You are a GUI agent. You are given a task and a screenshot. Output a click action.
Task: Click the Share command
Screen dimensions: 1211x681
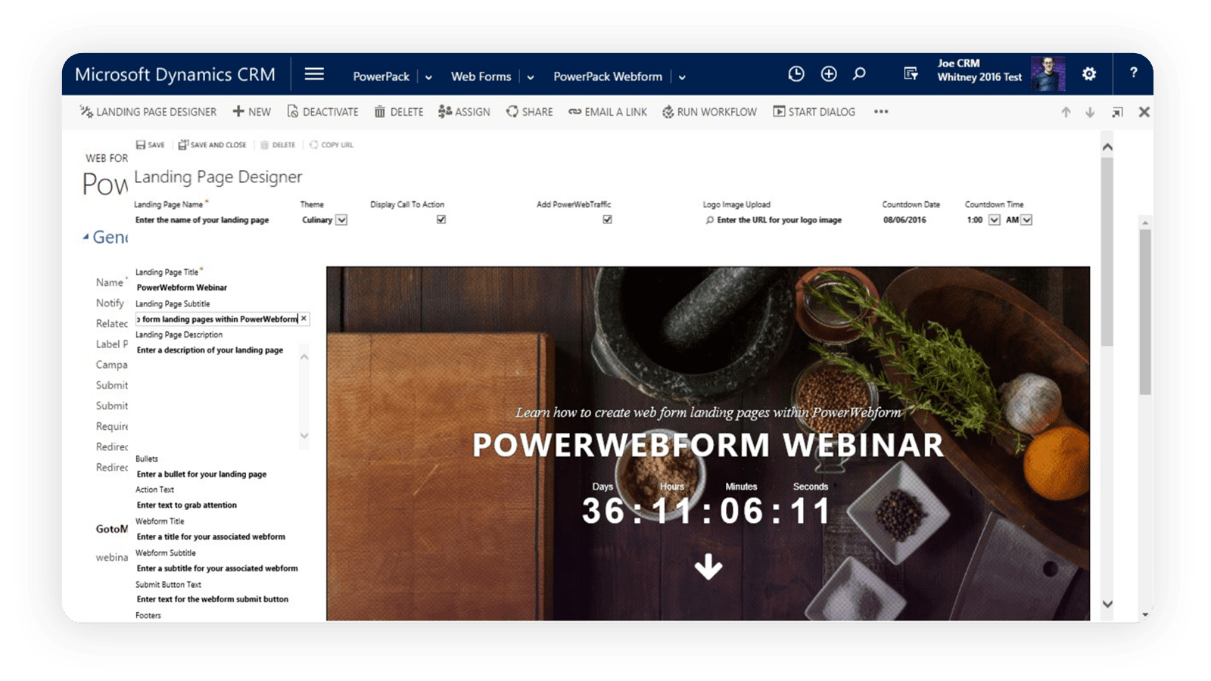(x=529, y=112)
